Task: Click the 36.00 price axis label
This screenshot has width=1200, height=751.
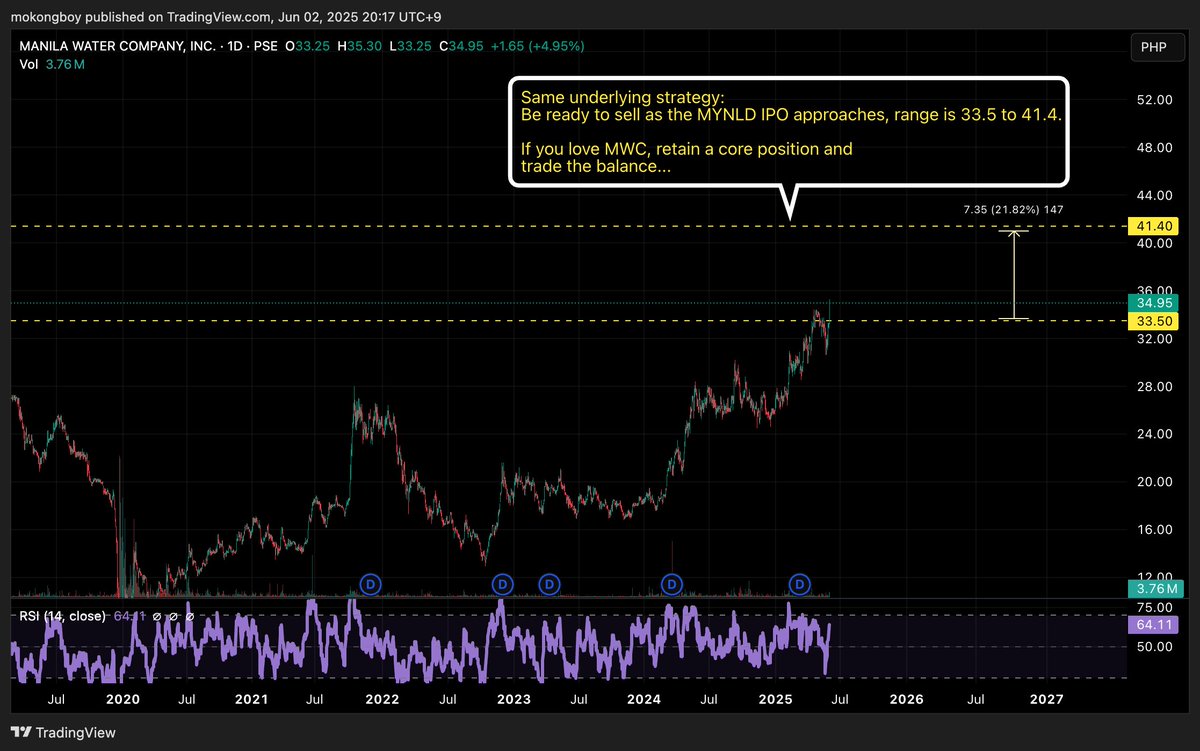Action: tap(1153, 291)
